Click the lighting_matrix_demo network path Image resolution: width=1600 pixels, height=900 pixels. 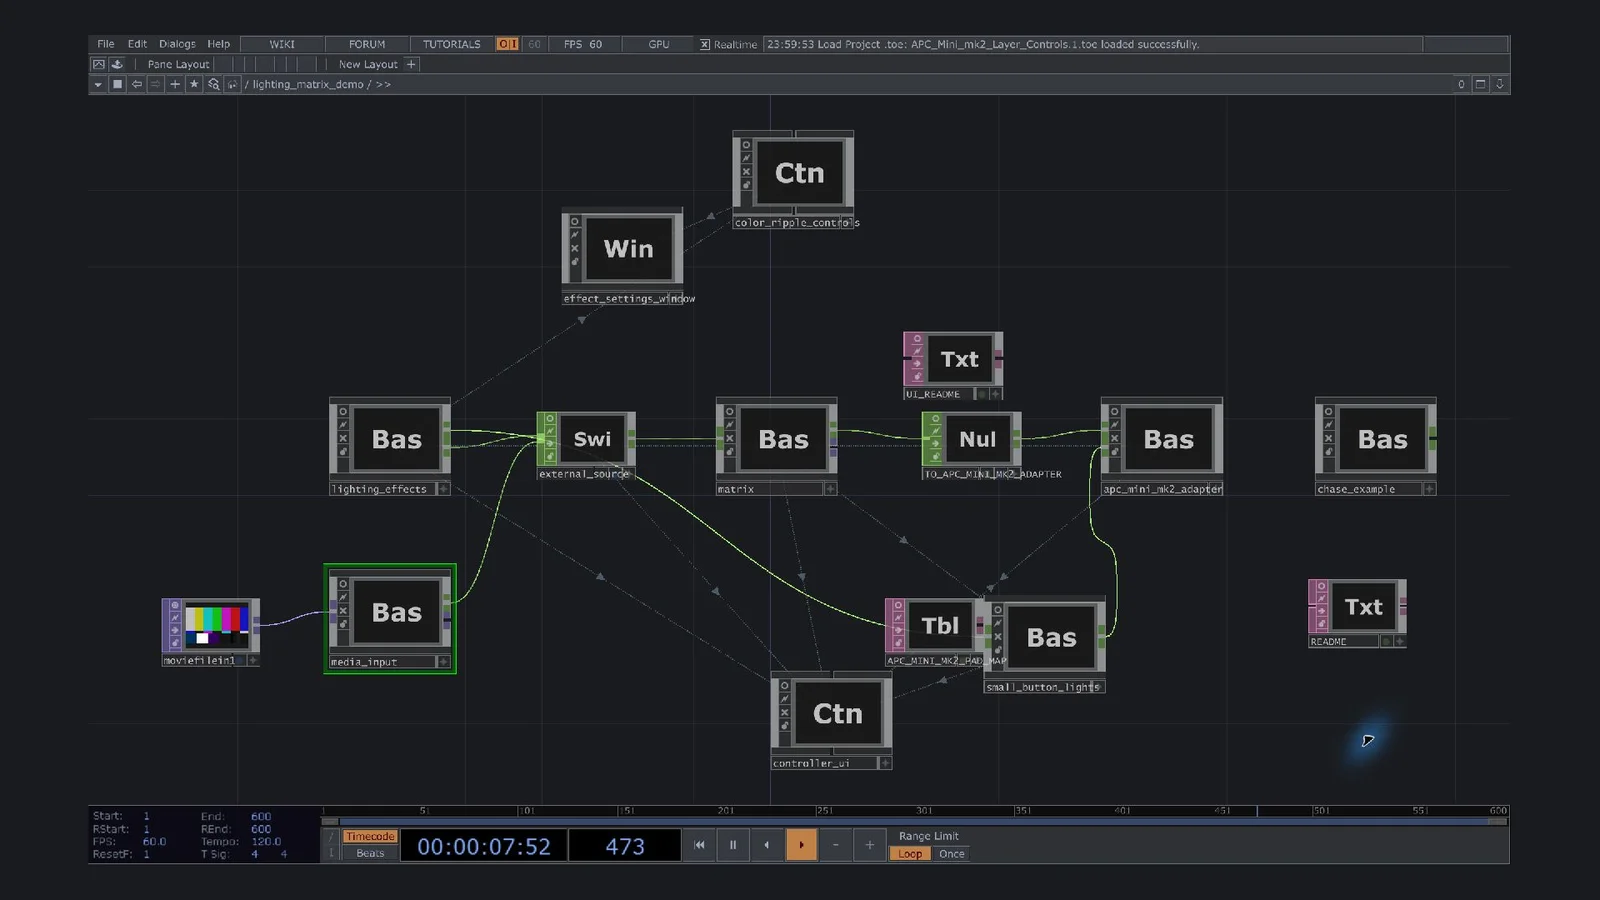coord(308,85)
